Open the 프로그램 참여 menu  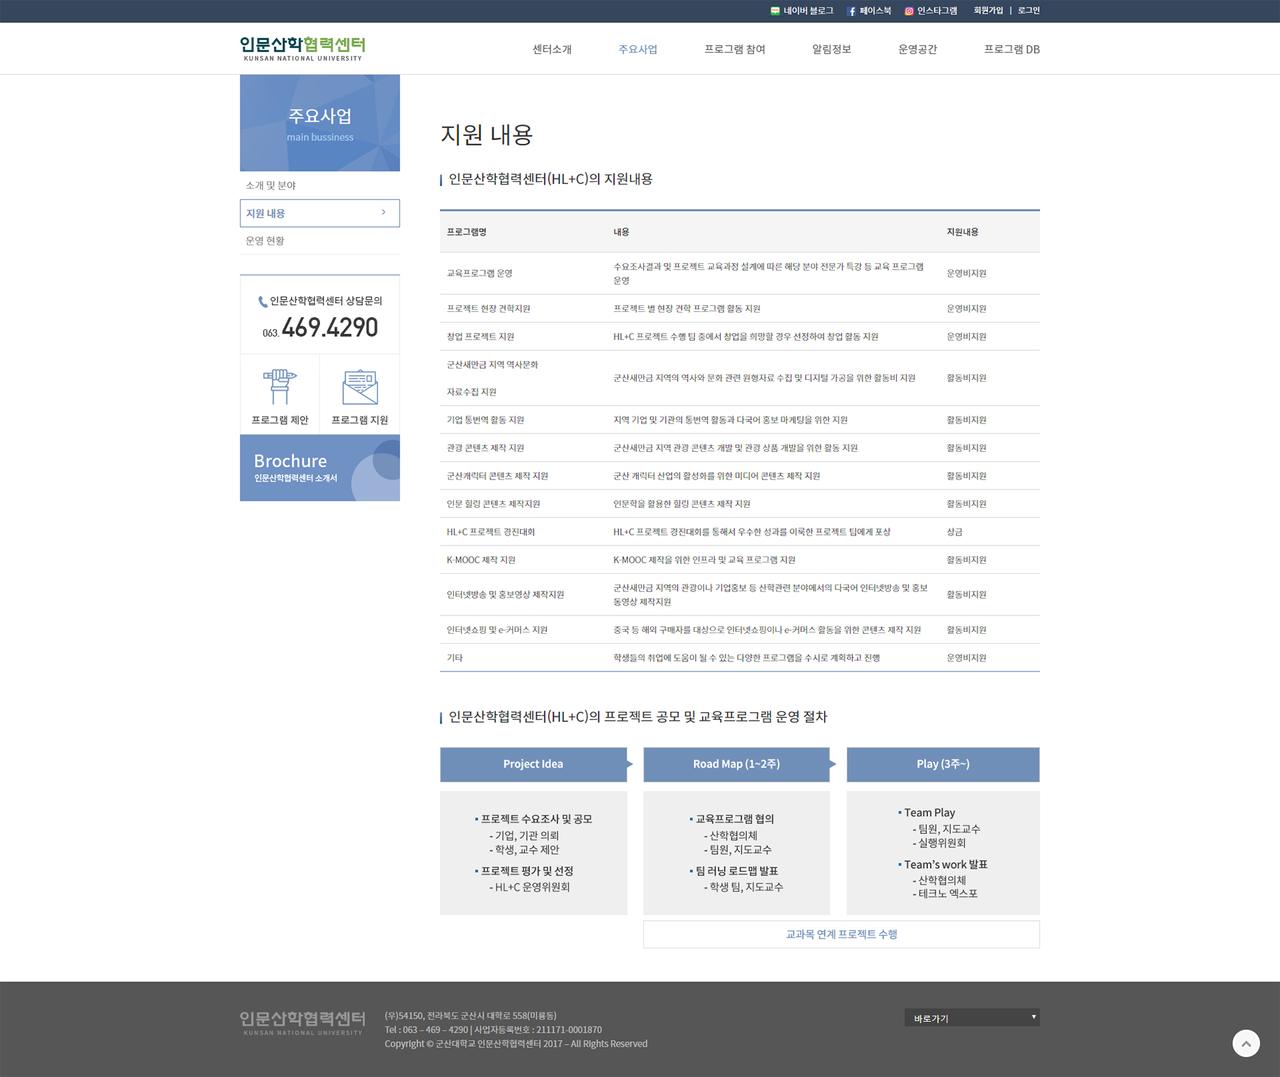pyautogui.click(x=735, y=49)
